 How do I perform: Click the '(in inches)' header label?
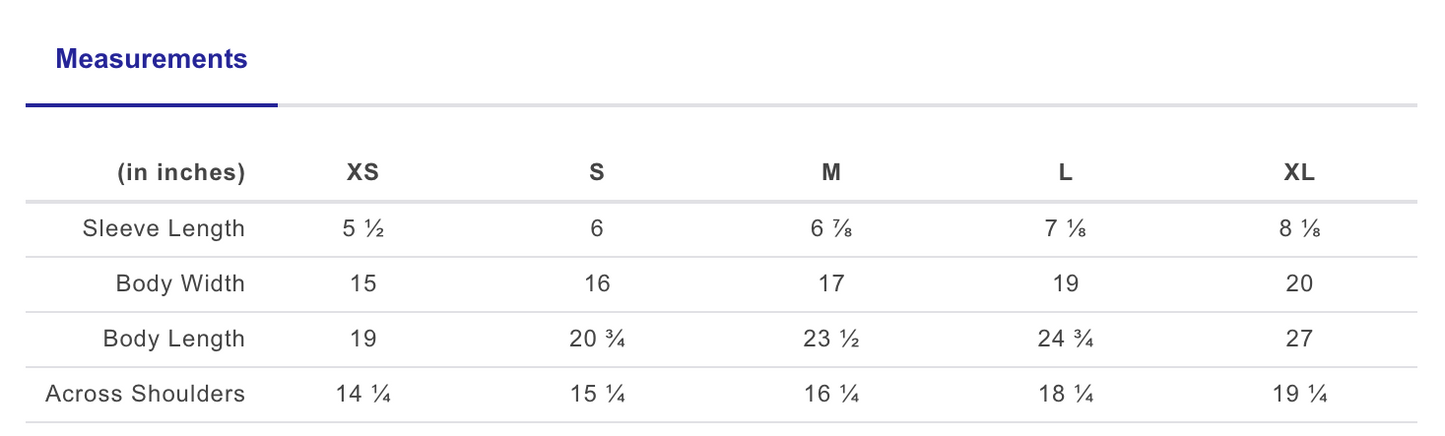[x=181, y=173]
